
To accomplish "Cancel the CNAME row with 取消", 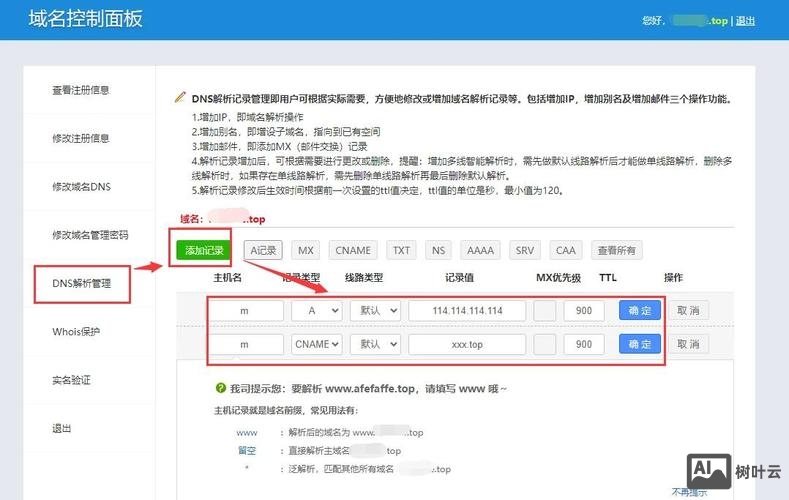I will coord(686,344).
